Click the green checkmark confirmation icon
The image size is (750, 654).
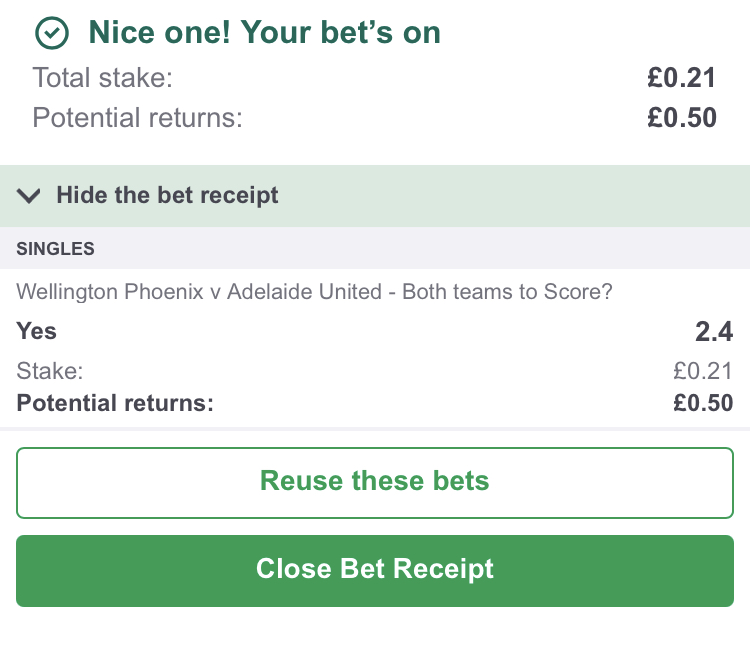point(52,33)
